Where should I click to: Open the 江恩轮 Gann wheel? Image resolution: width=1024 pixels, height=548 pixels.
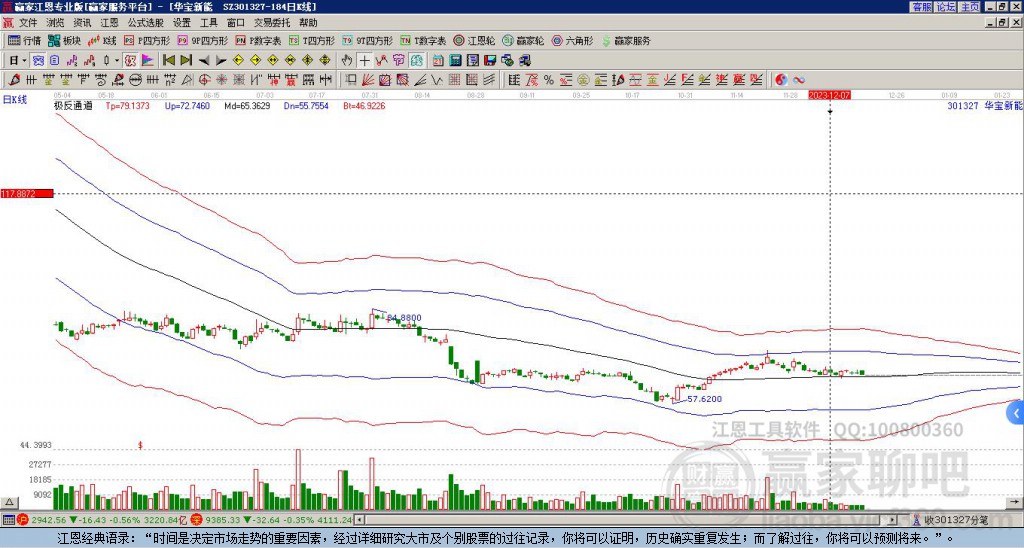[474, 40]
